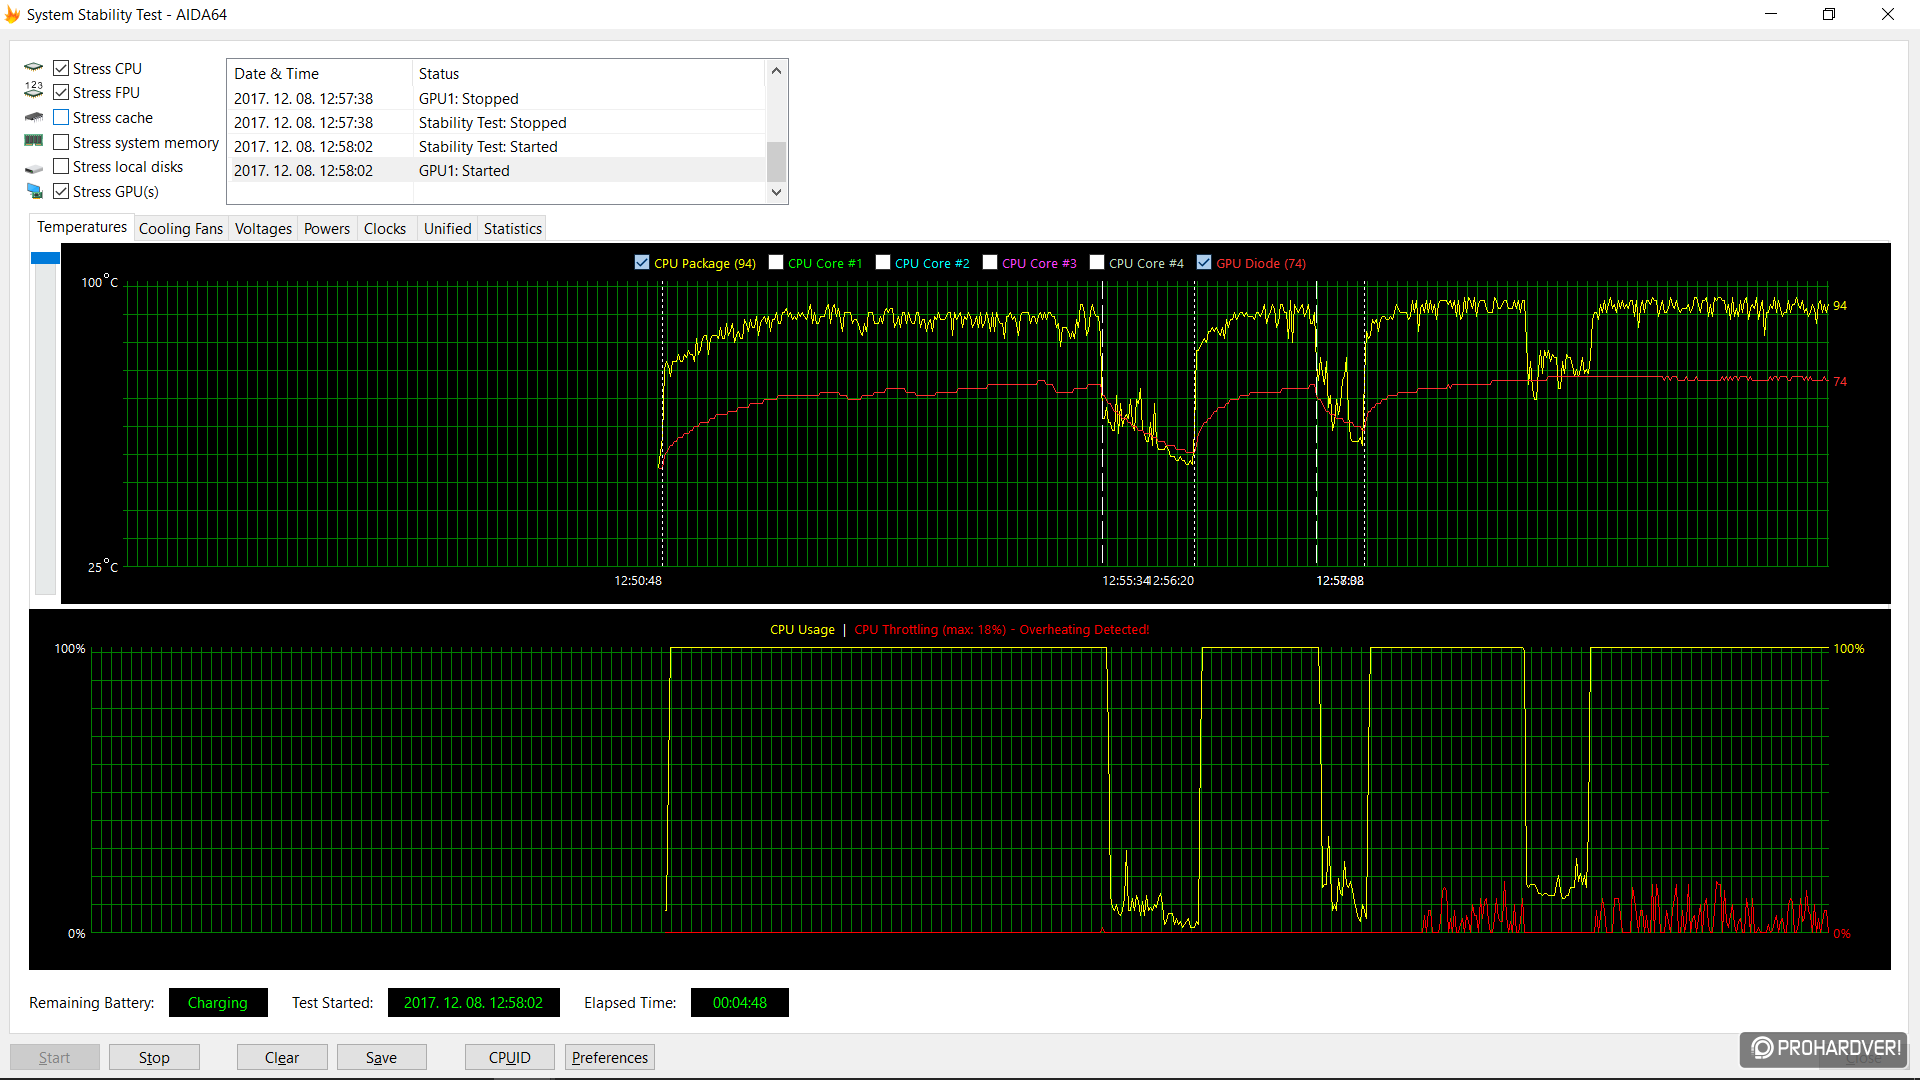1920x1080 pixels.
Task: Click the disk drive icon beside Stress local disks
Action: pyautogui.click(x=34, y=168)
